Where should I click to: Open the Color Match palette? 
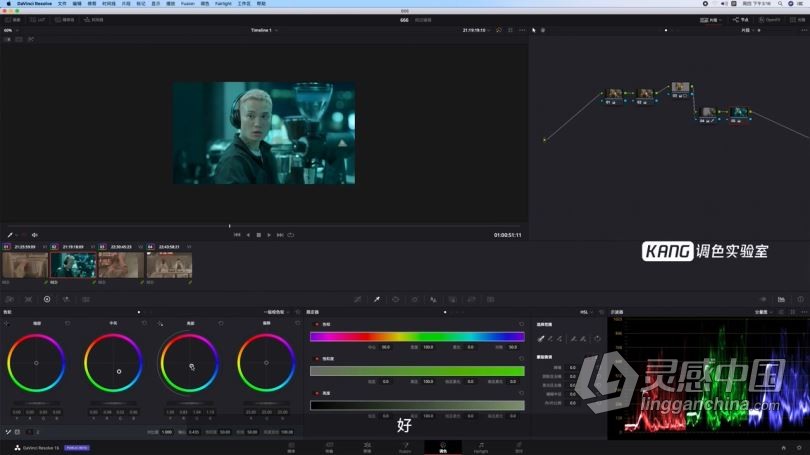point(28,300)
